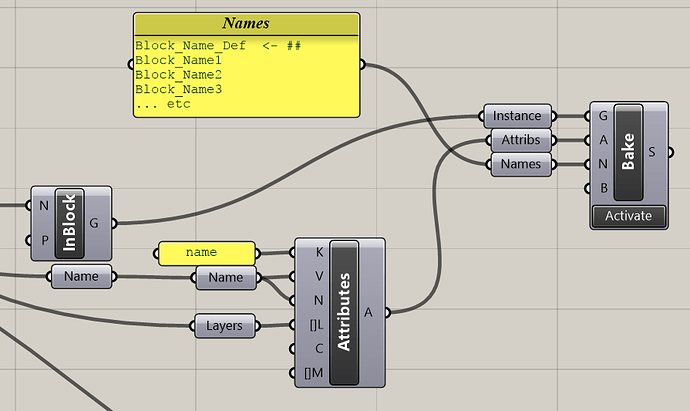690x411 pixels.
Task: Click the A input of Bake
Action: point(603,140)
